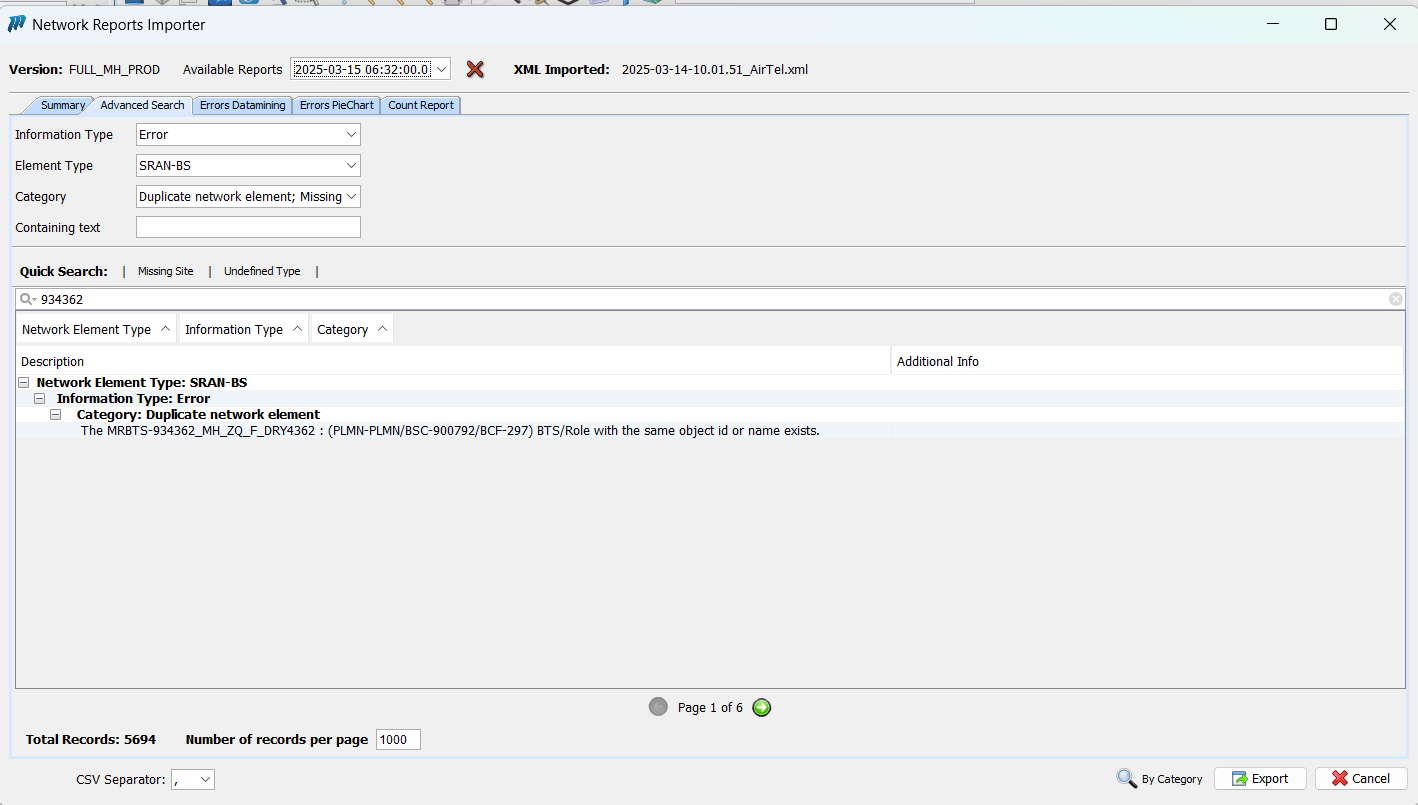Clear the search box text
1418x805 pixels.
pyautogui.click(x=1395, y=299)
